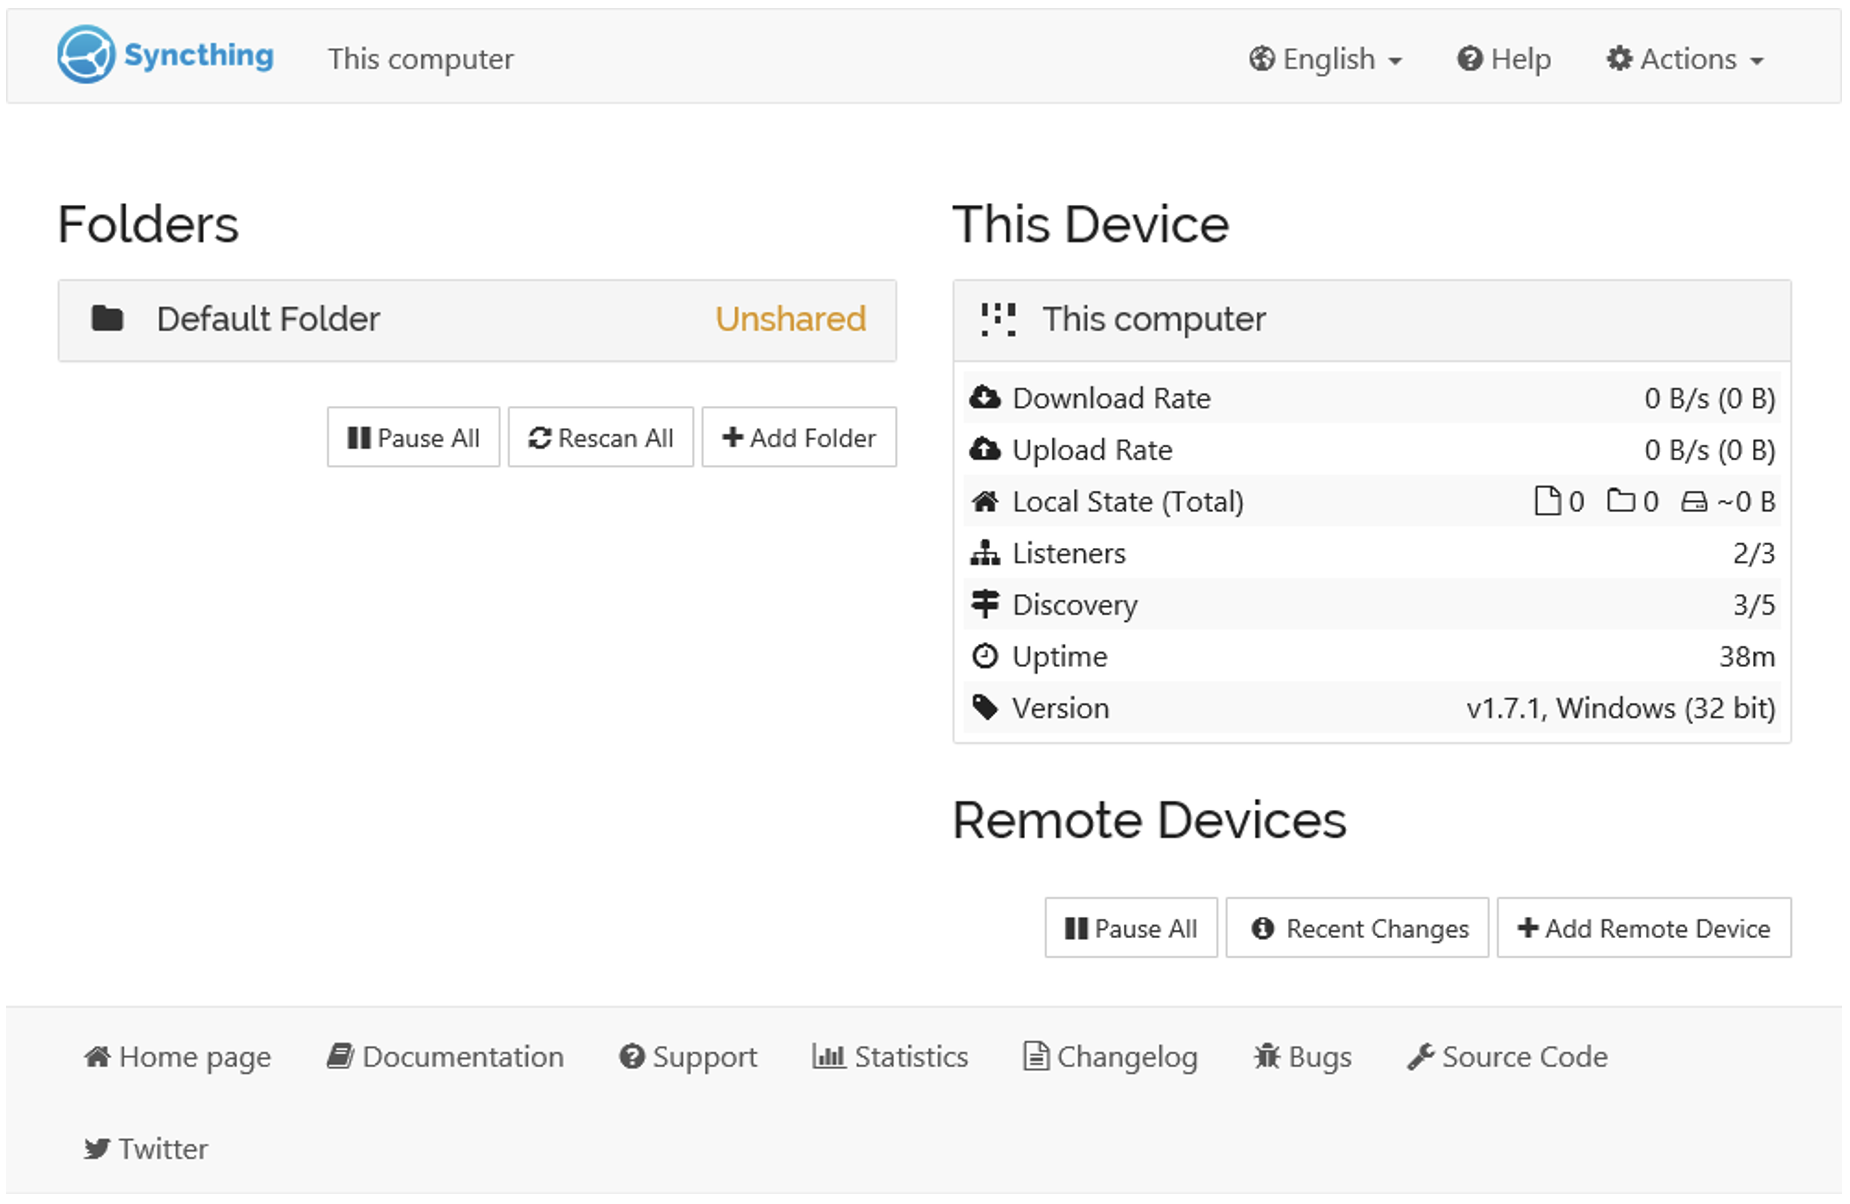Click the Listeners network icon
The height and width of the screenshot is (1204, 1850).
[x=986, y=552]
